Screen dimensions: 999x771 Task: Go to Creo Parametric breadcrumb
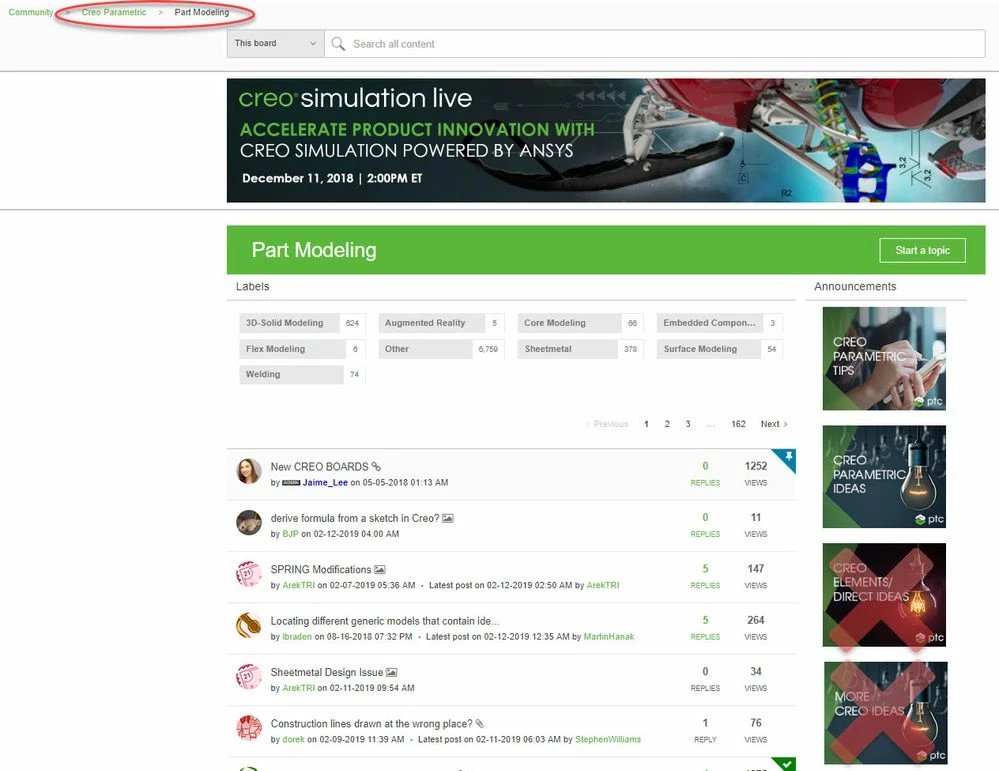click(113, 12)
